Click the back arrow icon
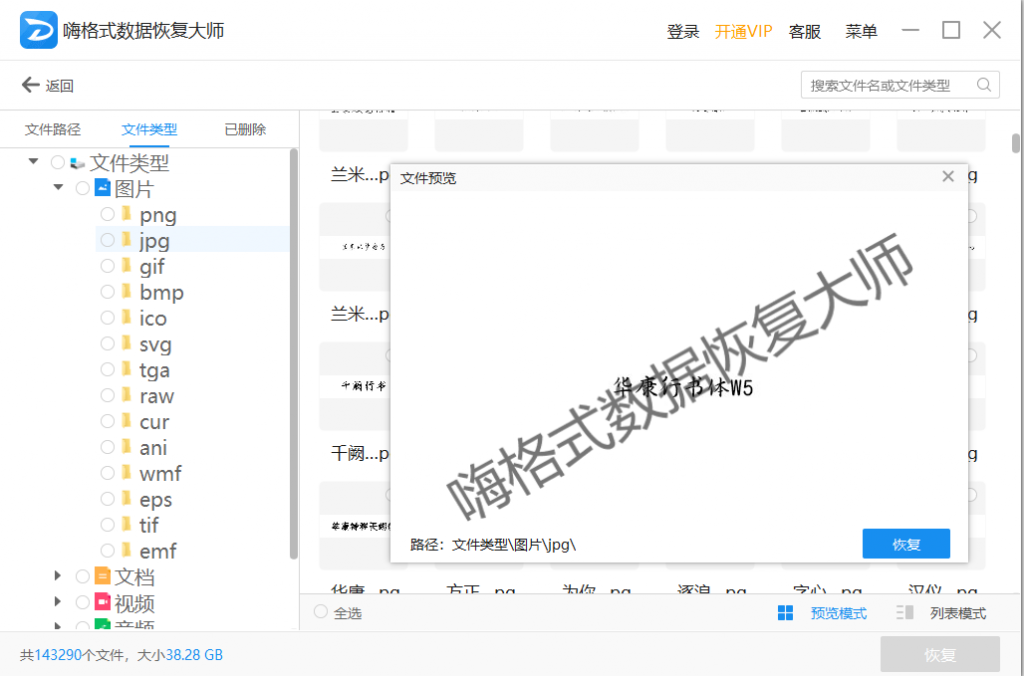 pos(30,85)
